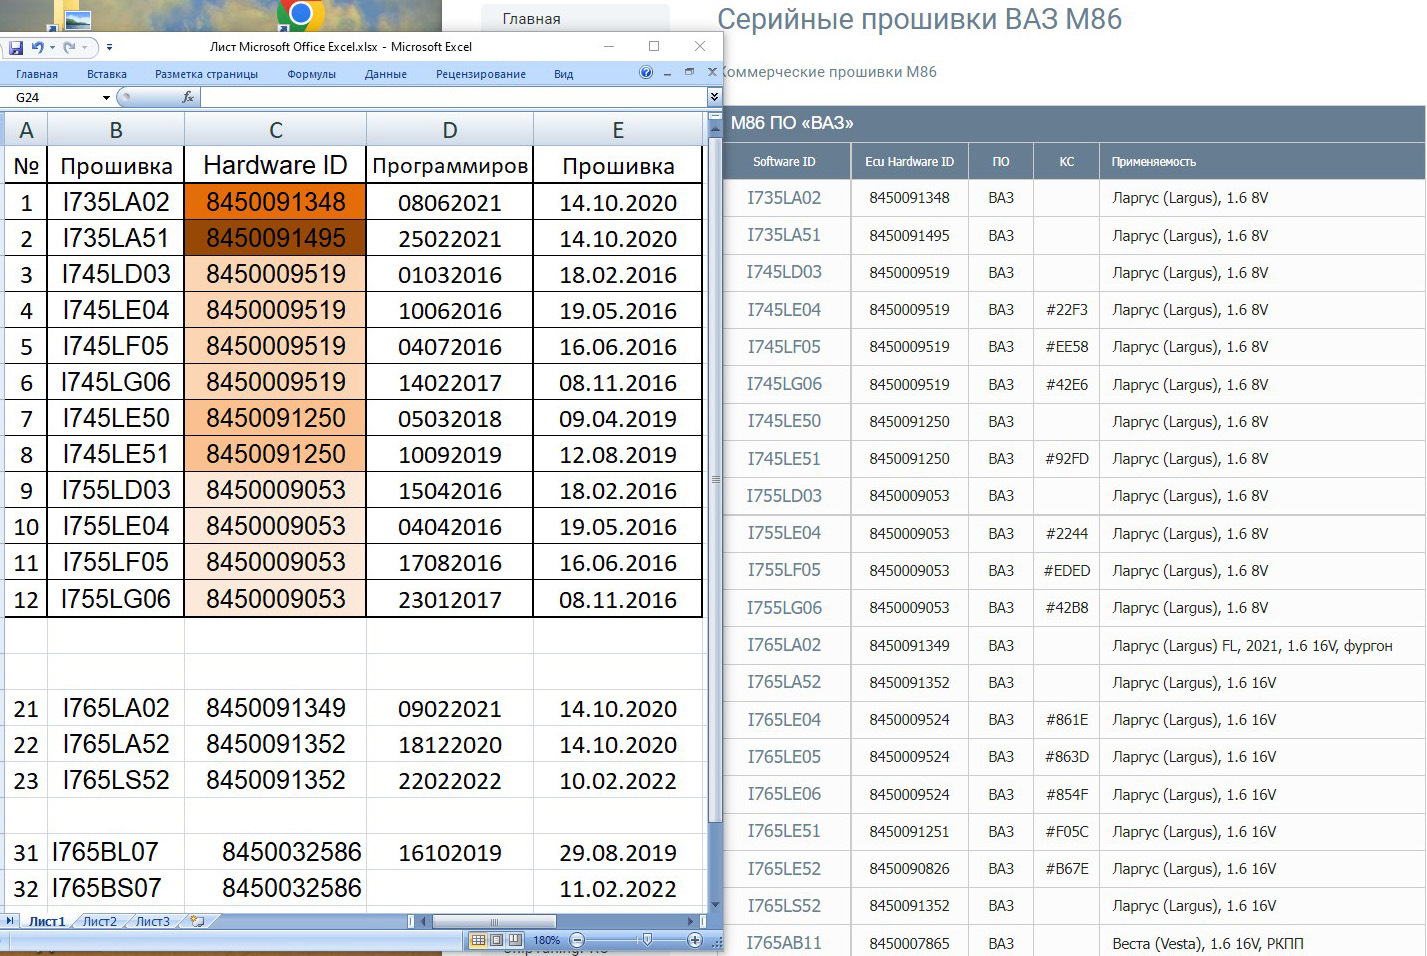
Task: Open firmware link I735LA02 on webpage
Action: pyautogui.click(x=784, y=198)
